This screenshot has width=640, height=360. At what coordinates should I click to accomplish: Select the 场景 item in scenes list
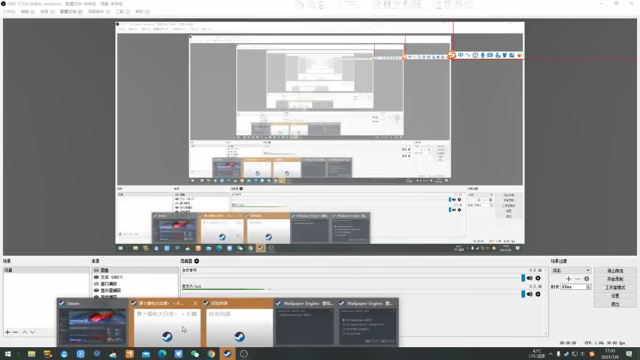point(46,270)
